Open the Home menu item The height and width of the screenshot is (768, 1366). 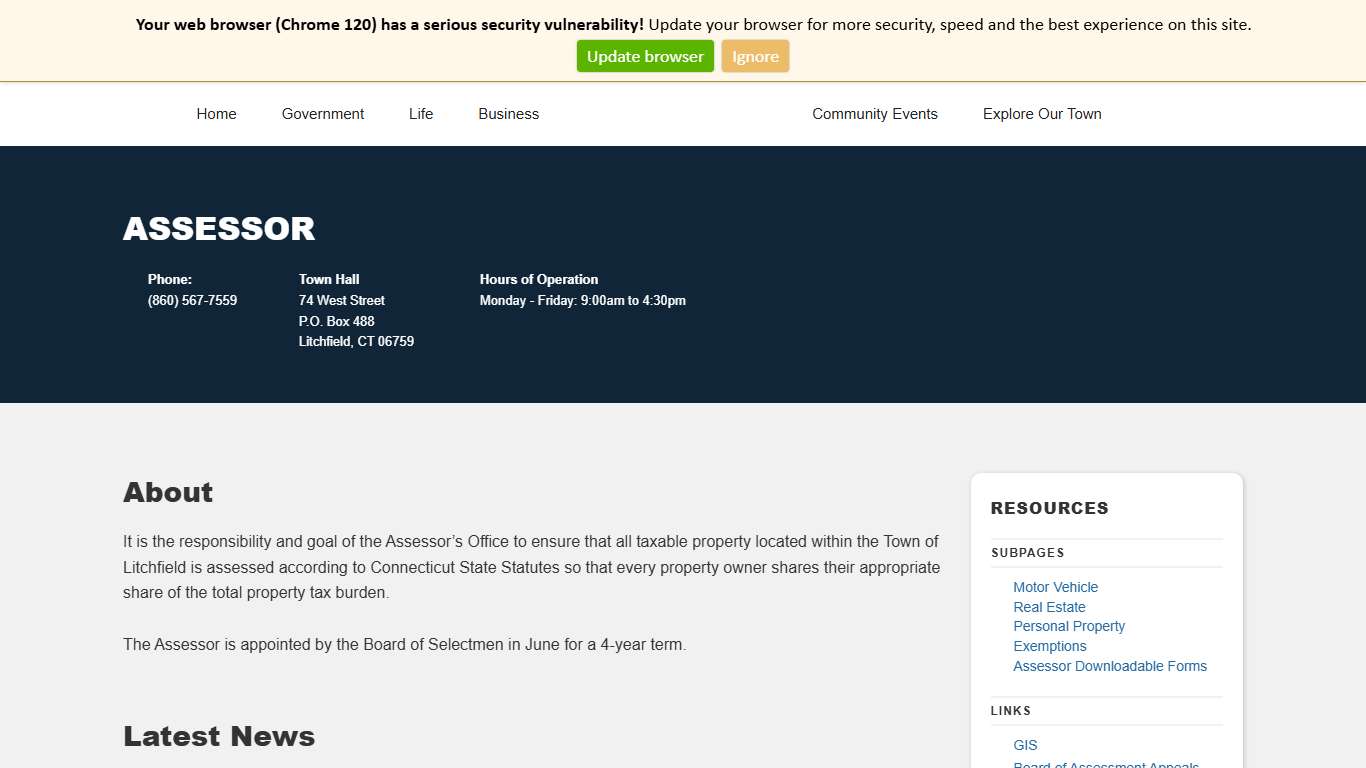pos(216,114)
